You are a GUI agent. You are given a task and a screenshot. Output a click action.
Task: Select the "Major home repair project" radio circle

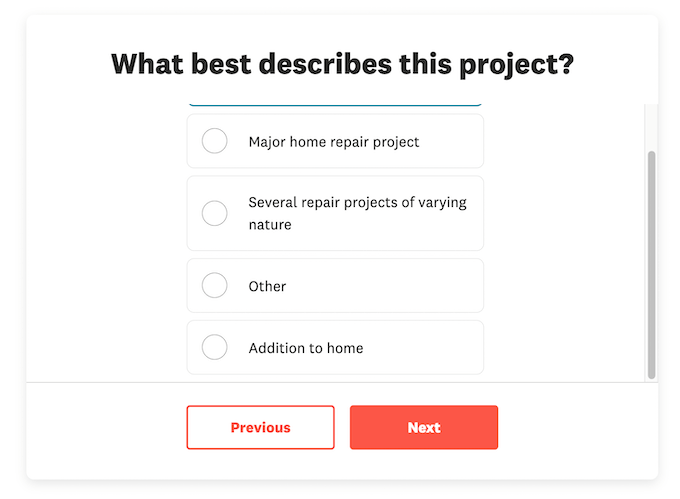tap(215, 141)
